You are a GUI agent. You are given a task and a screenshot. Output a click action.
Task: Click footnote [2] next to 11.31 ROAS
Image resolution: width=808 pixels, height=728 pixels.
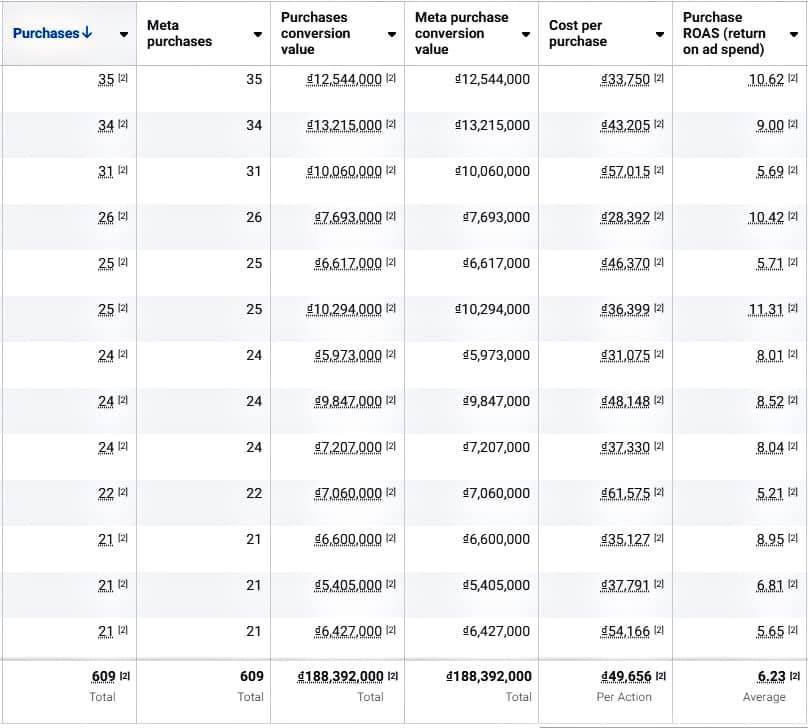click(793, 309)
